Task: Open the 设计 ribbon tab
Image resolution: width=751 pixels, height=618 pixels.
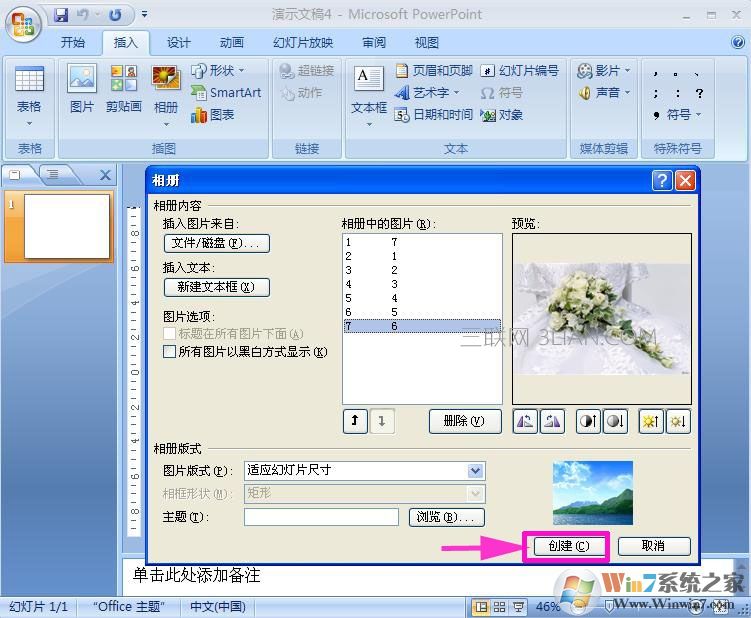Action: point(179,43)
